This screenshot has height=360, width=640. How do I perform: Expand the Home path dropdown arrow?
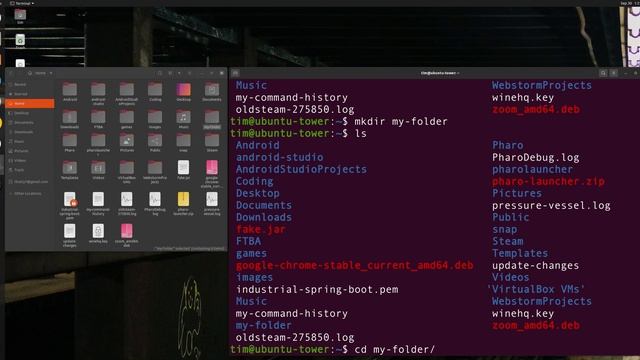pyautogui.click(x=51, y=73)
